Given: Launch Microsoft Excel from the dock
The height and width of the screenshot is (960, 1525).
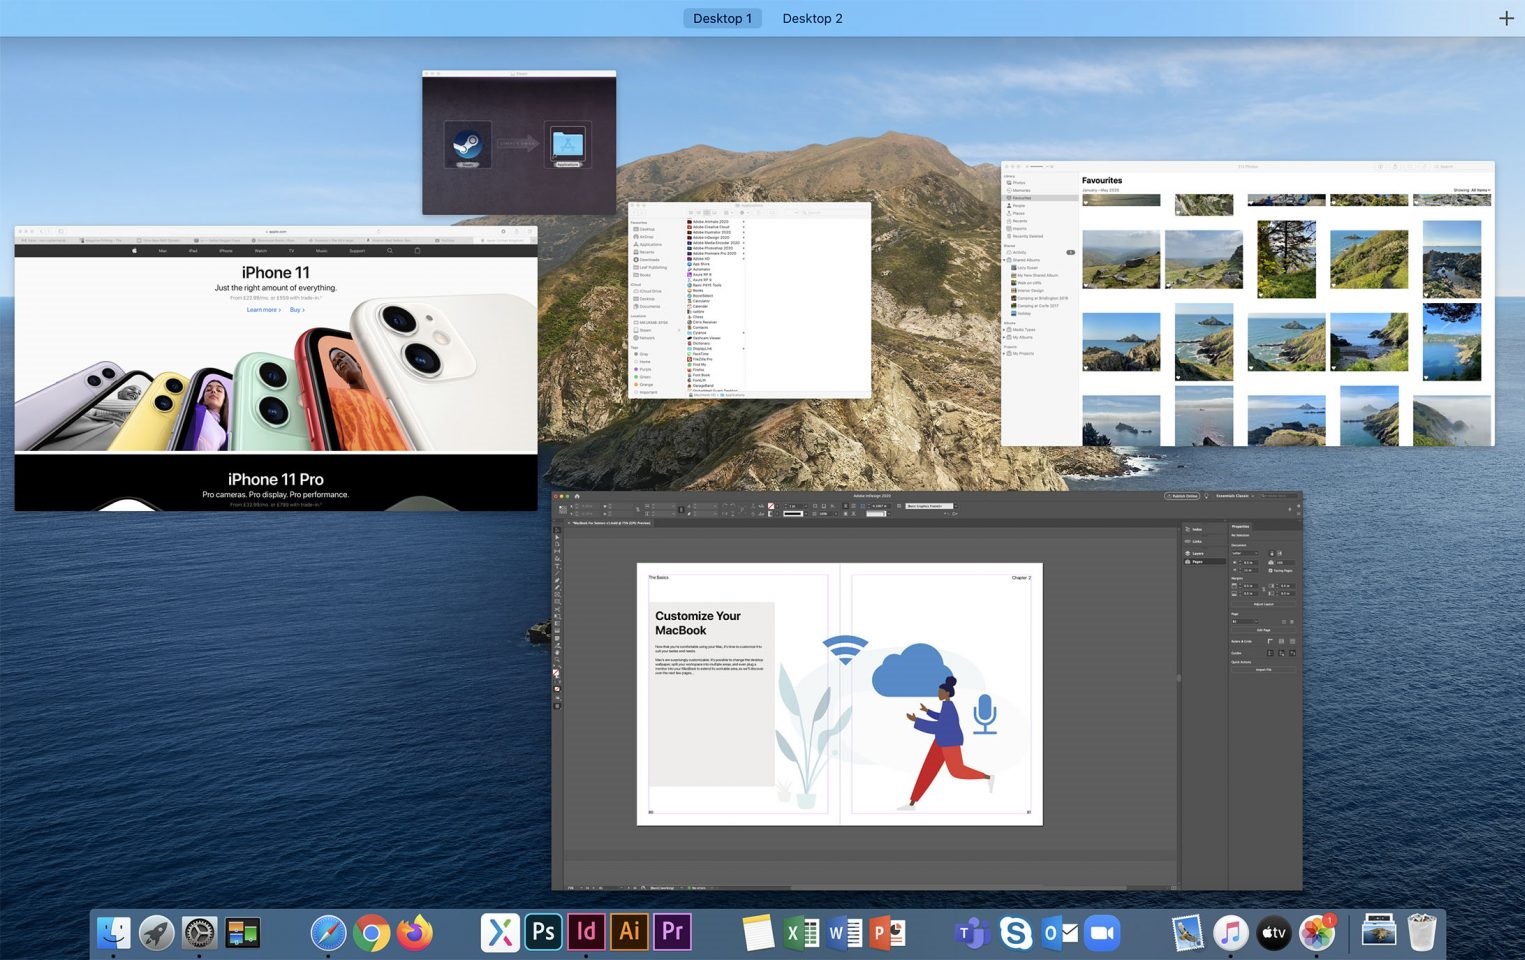Looking at the screenshot, I should click(801, 934).
